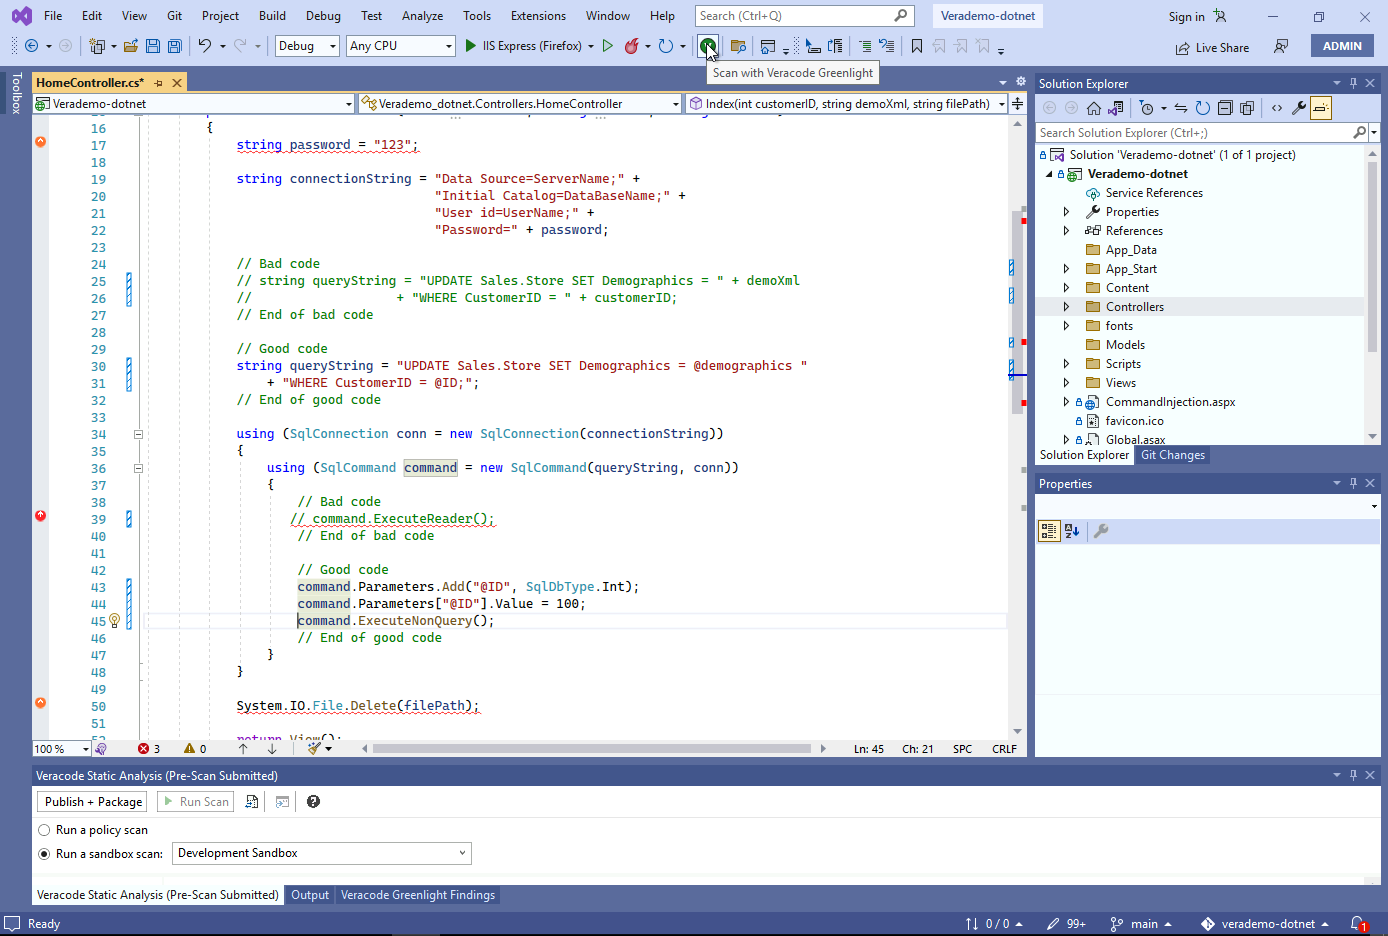
Task: Click Refresh icon in Solution Explorer toolbar
Action: (1203, 108)
